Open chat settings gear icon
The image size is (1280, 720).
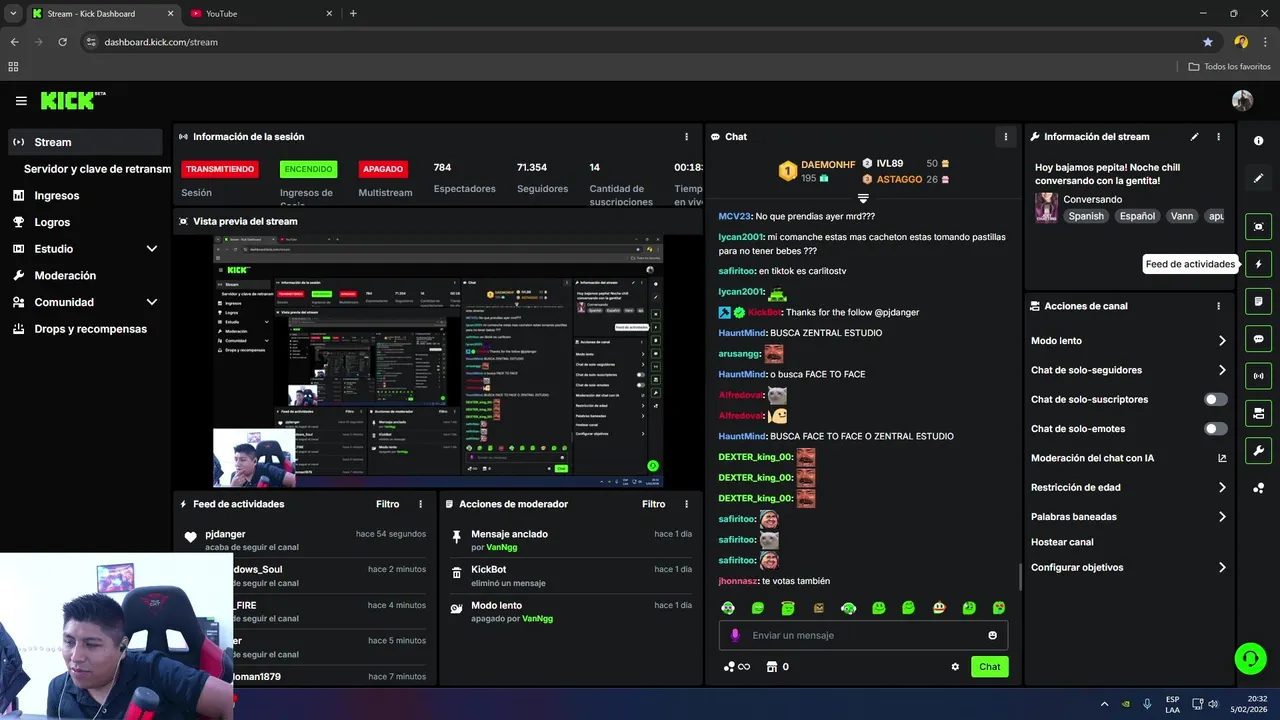(955, 667)
